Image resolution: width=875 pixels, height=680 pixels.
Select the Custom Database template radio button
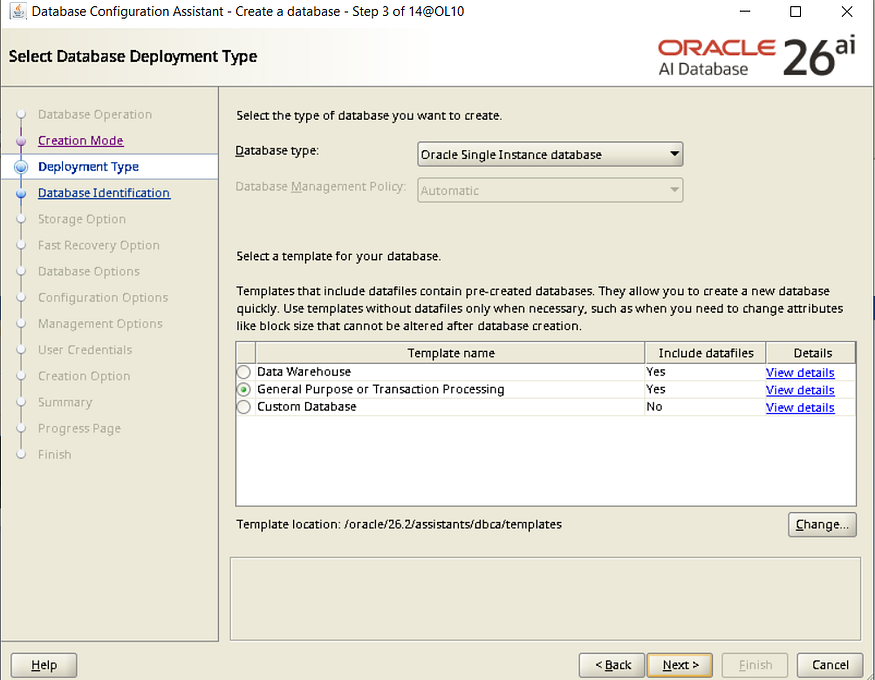click(x=244, y=407)
